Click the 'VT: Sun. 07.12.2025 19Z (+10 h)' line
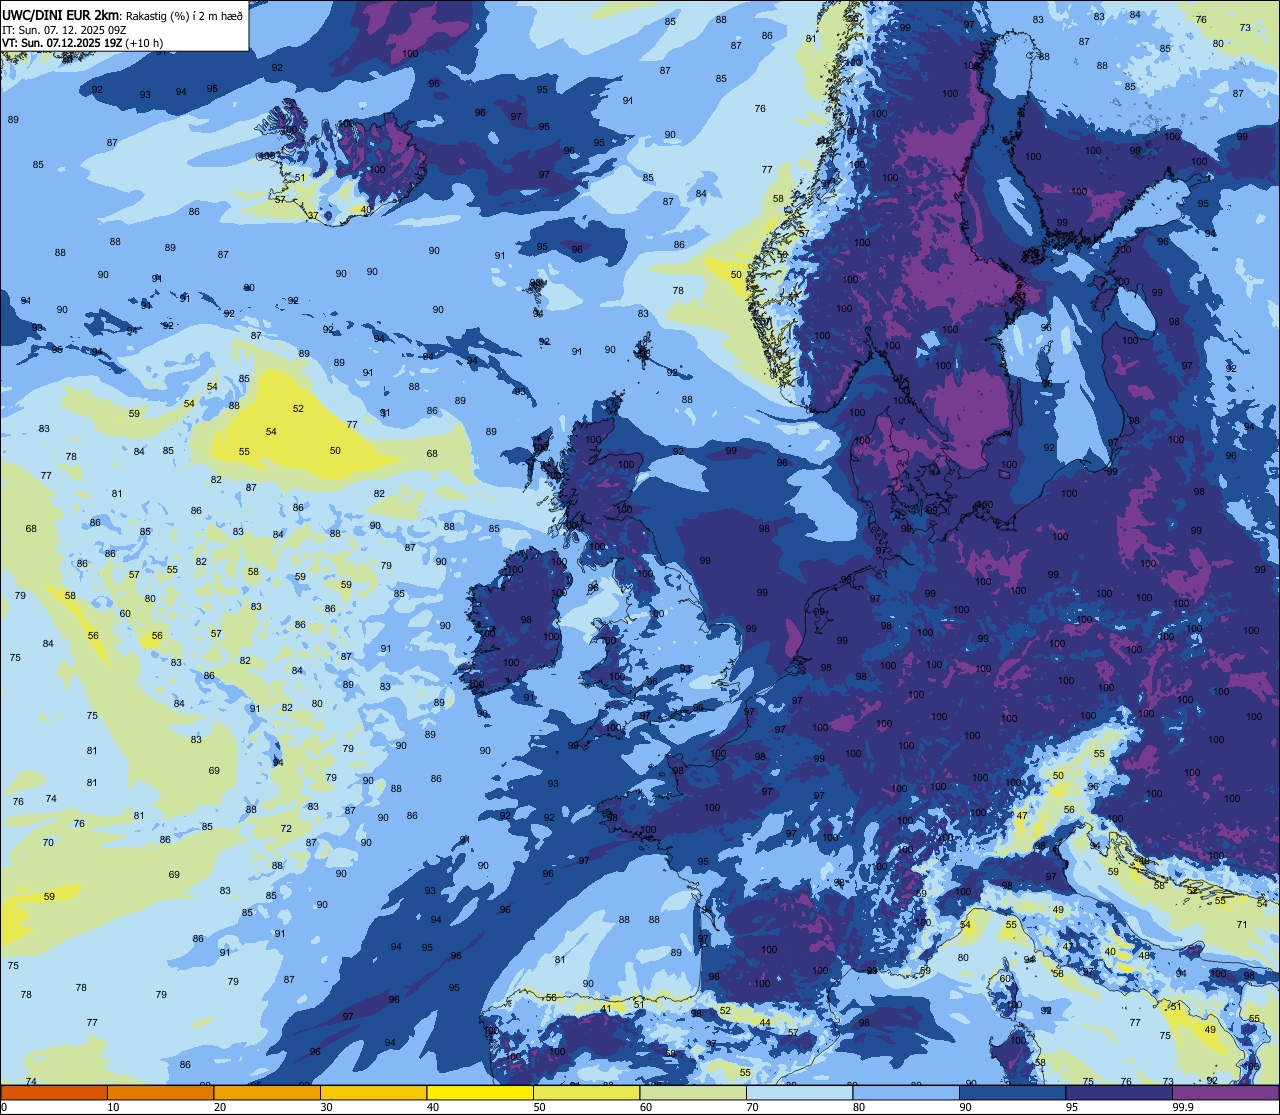 [82, 43]
